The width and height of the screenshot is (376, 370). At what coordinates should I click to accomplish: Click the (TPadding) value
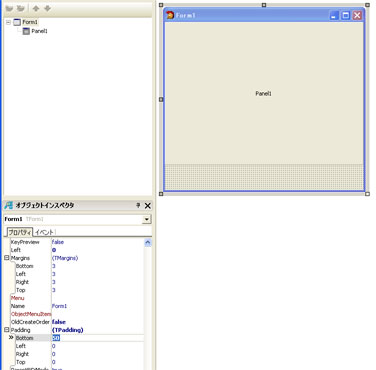click(x=68, y=330)
